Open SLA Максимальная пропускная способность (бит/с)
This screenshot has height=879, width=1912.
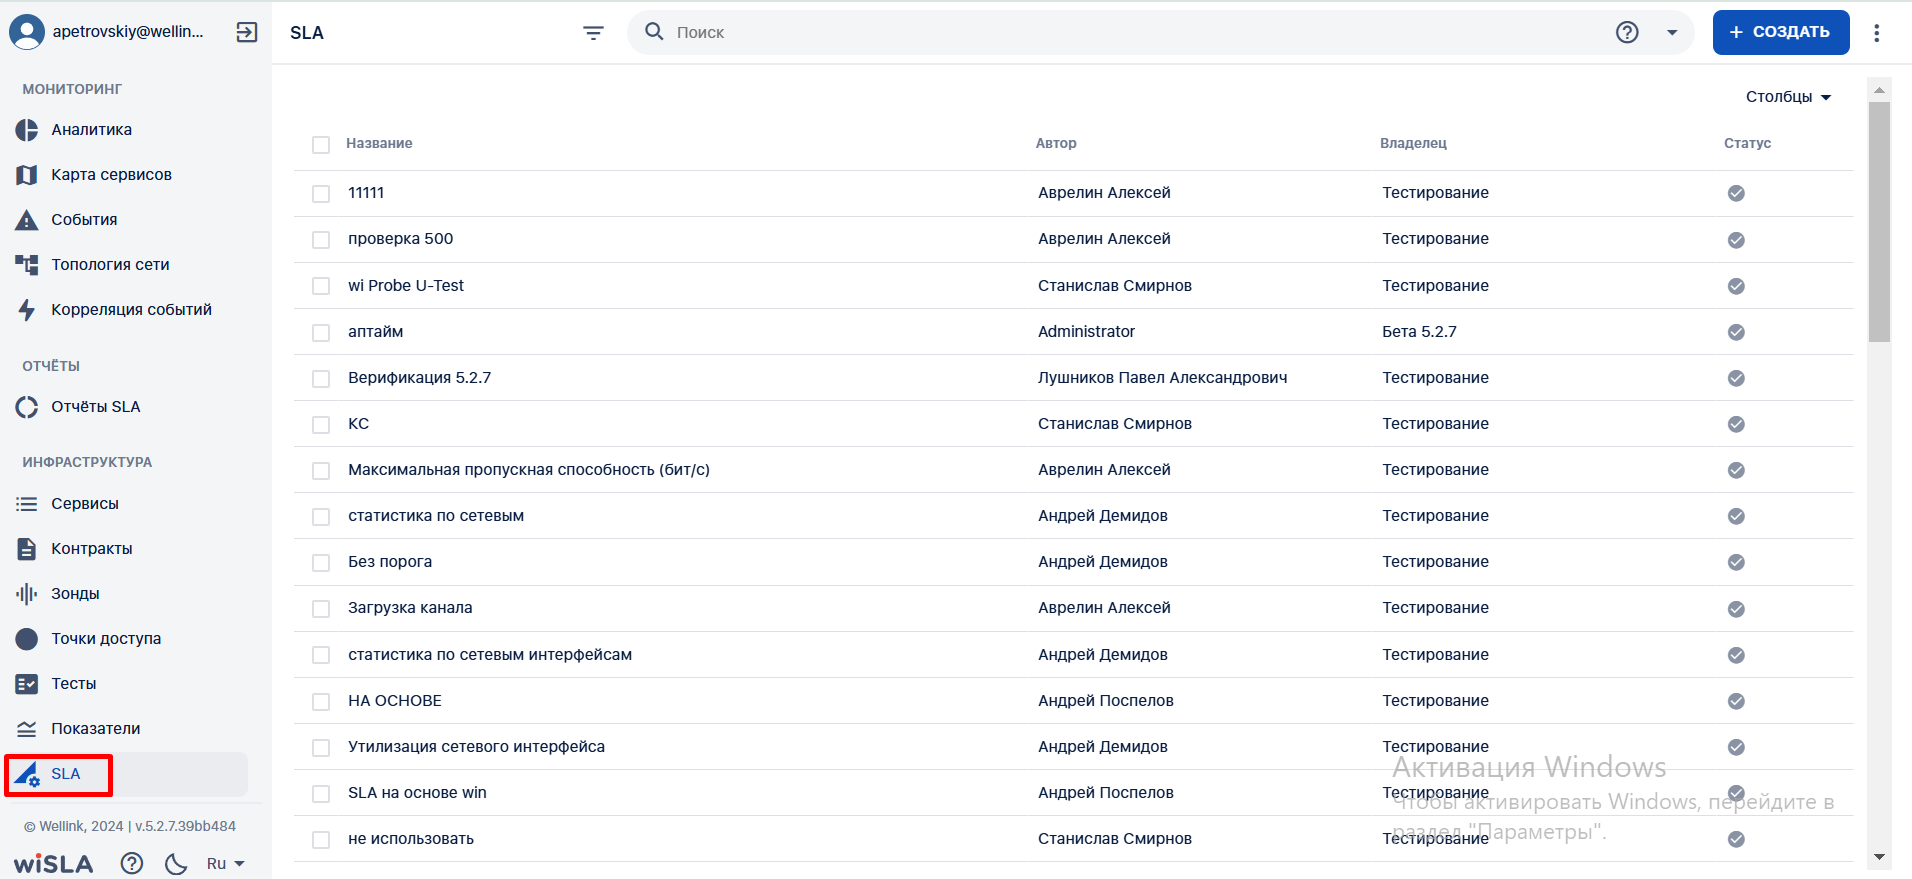point(529,470)
